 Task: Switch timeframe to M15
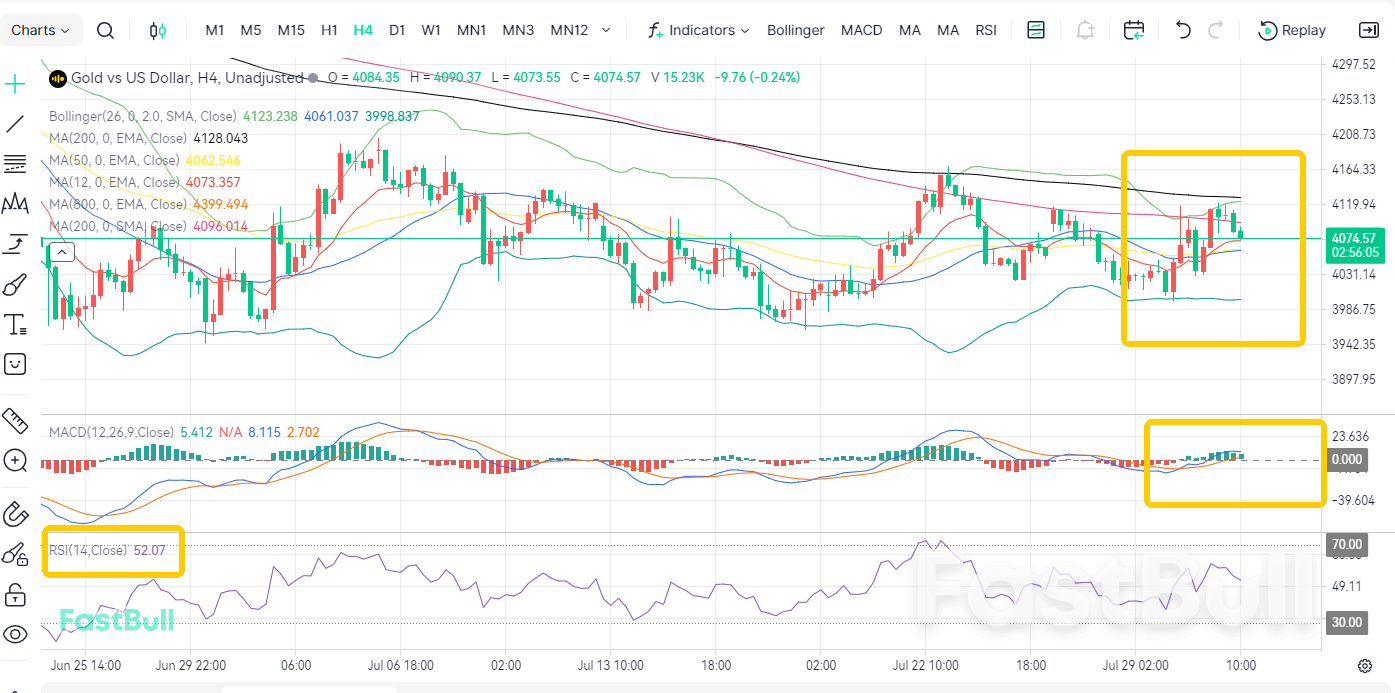click(x=291, y=30)
